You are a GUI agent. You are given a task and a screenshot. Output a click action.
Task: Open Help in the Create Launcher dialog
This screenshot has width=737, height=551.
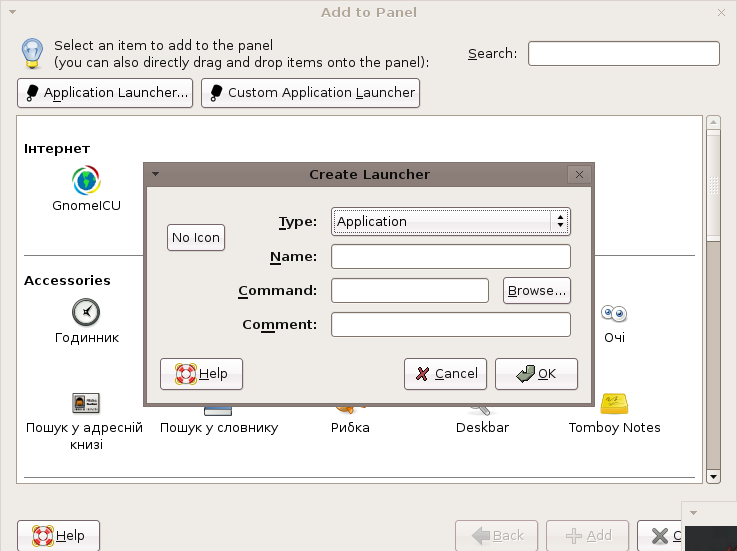pos(202,374)
